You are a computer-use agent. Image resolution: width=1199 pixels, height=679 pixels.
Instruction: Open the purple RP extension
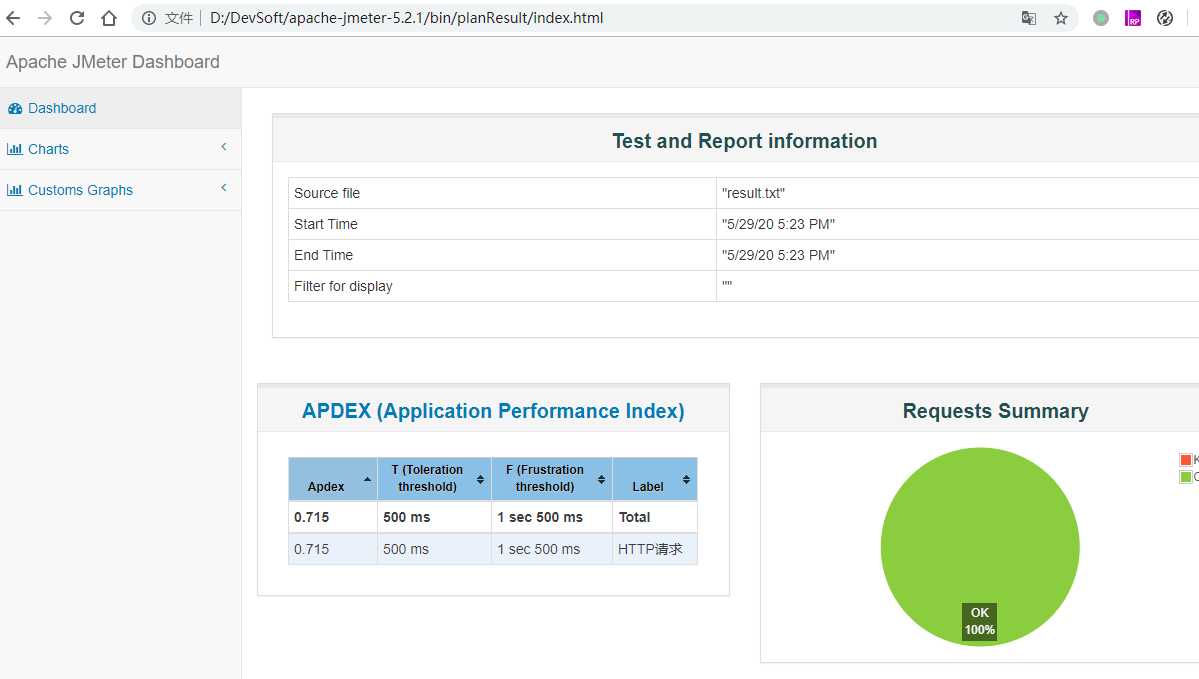click(x=1132, y=18)
